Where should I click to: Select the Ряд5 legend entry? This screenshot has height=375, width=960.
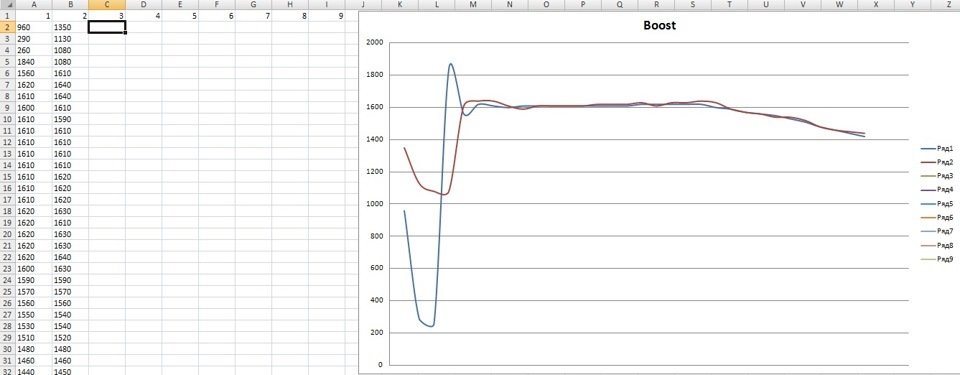pyautogui.click(x=937, y=203)
